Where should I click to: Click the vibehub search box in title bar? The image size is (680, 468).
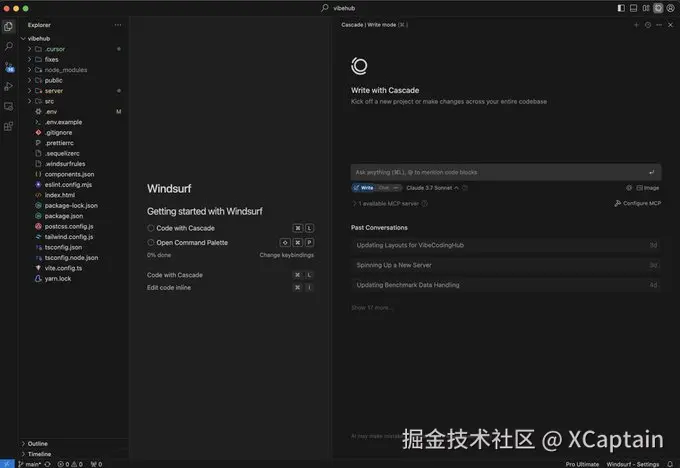coord(339,8)
